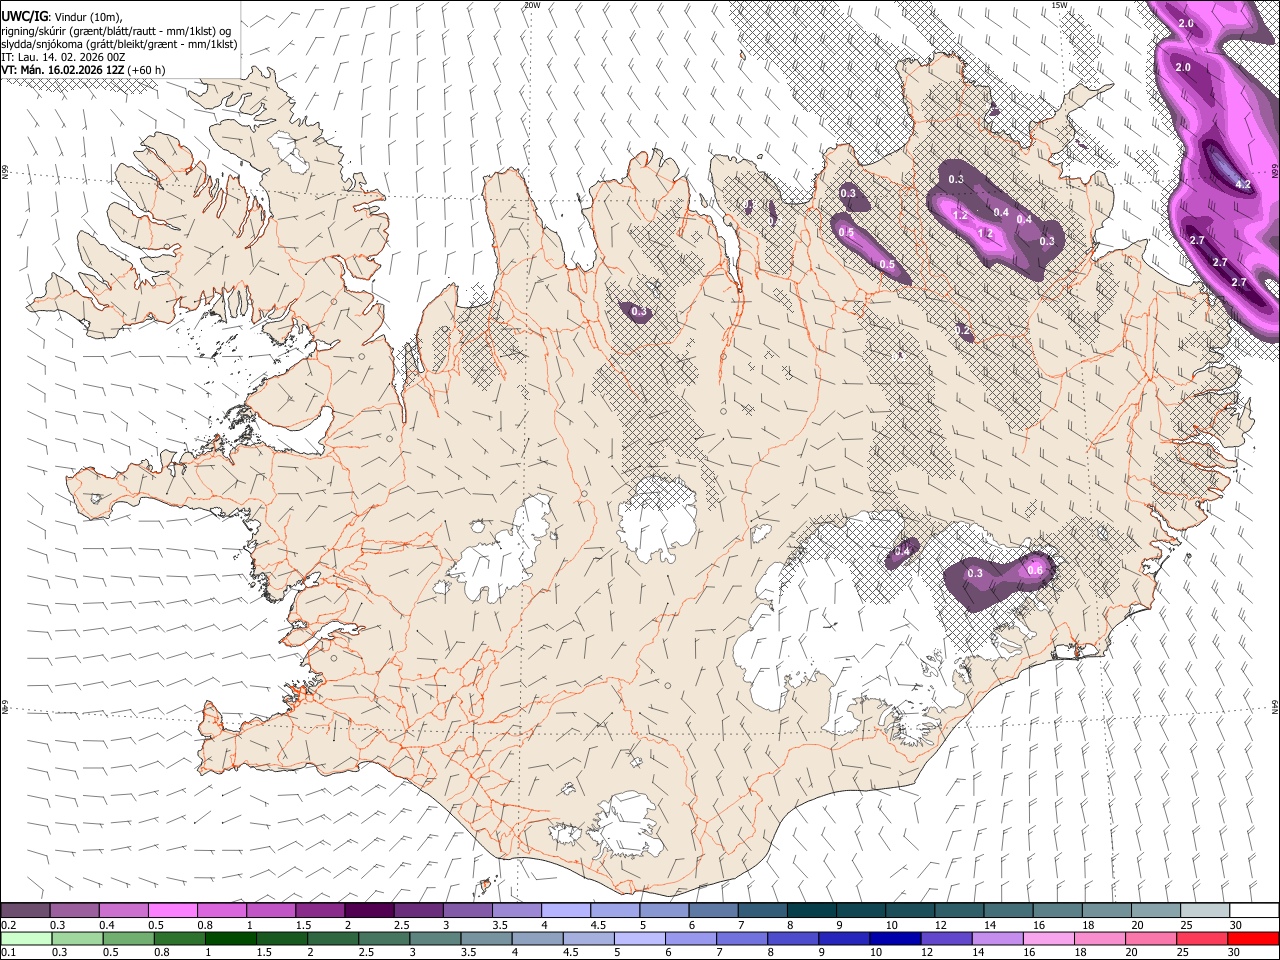Screen dimensions: 1280x960
Task: Click the "IT: Lau. 14. 02. 2026 00Z" line
Action: pos(64,57)
